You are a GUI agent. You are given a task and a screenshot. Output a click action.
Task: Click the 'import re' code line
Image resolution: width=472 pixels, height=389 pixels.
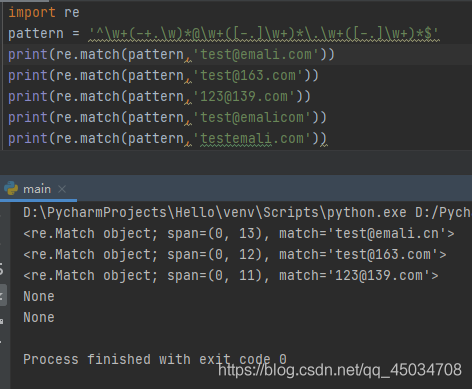click(x=44, y=13)
